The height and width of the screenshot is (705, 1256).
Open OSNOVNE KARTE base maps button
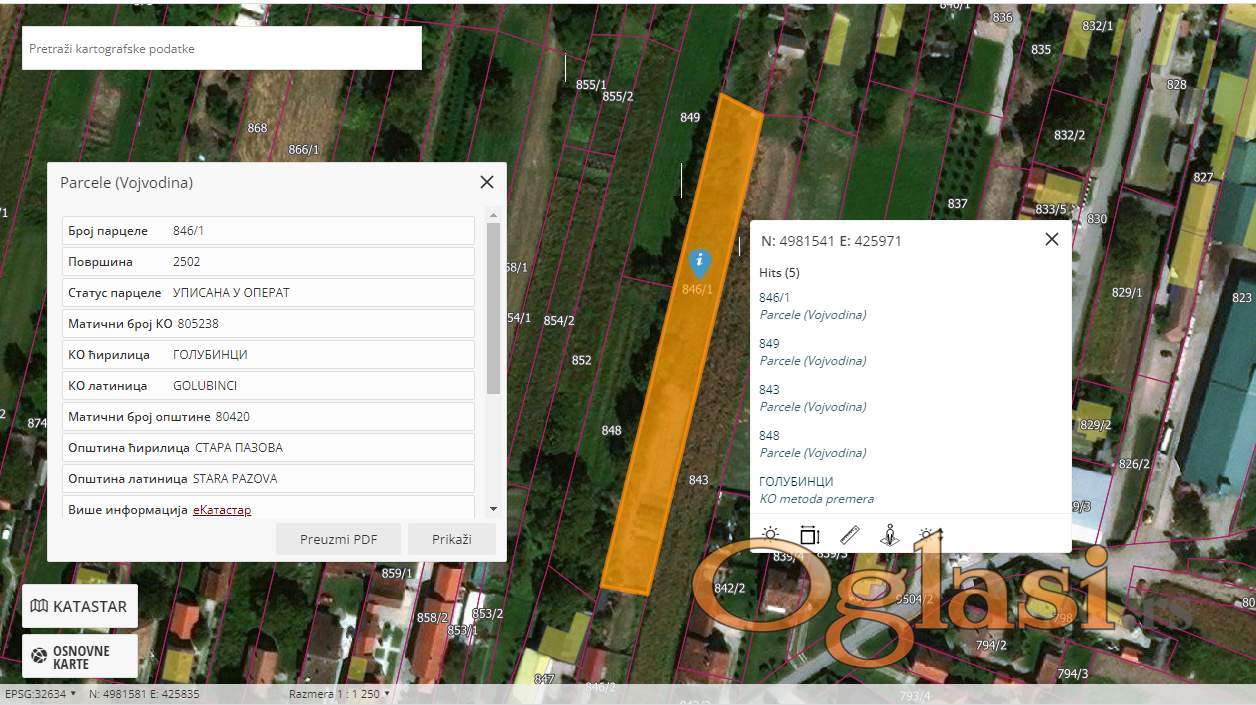pos(80,657)
